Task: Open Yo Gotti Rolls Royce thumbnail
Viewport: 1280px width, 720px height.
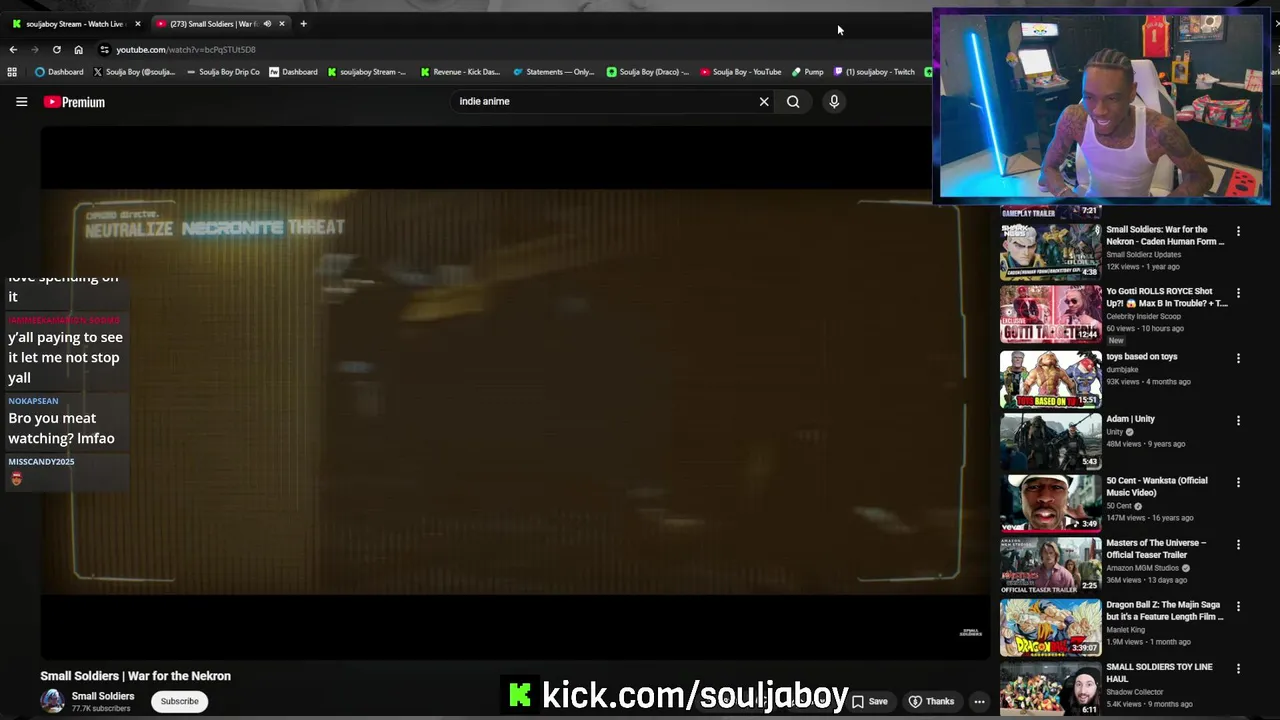Action: [1050, 314]
